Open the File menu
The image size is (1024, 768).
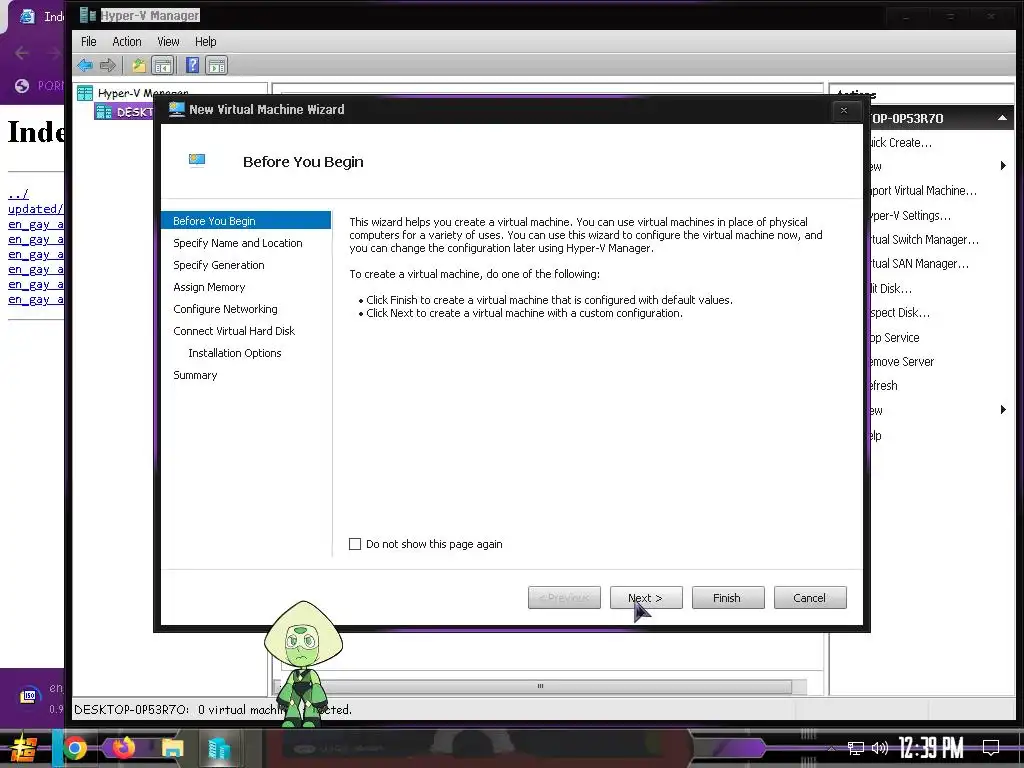(88, 42)
